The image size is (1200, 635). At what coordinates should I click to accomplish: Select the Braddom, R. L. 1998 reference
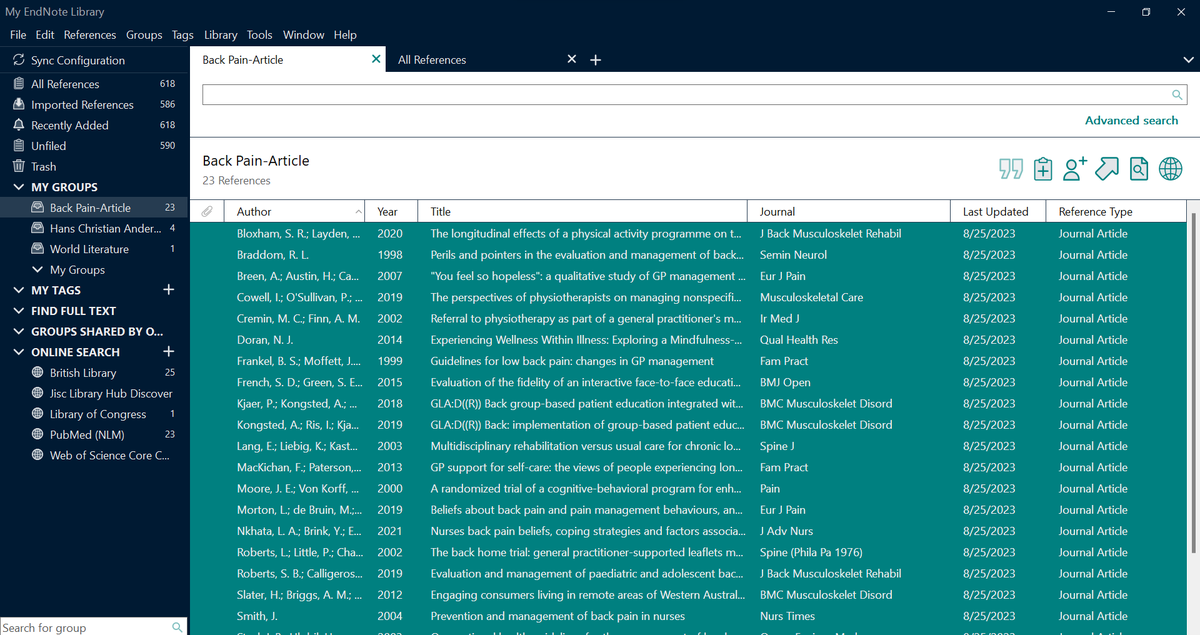(687, 255)
